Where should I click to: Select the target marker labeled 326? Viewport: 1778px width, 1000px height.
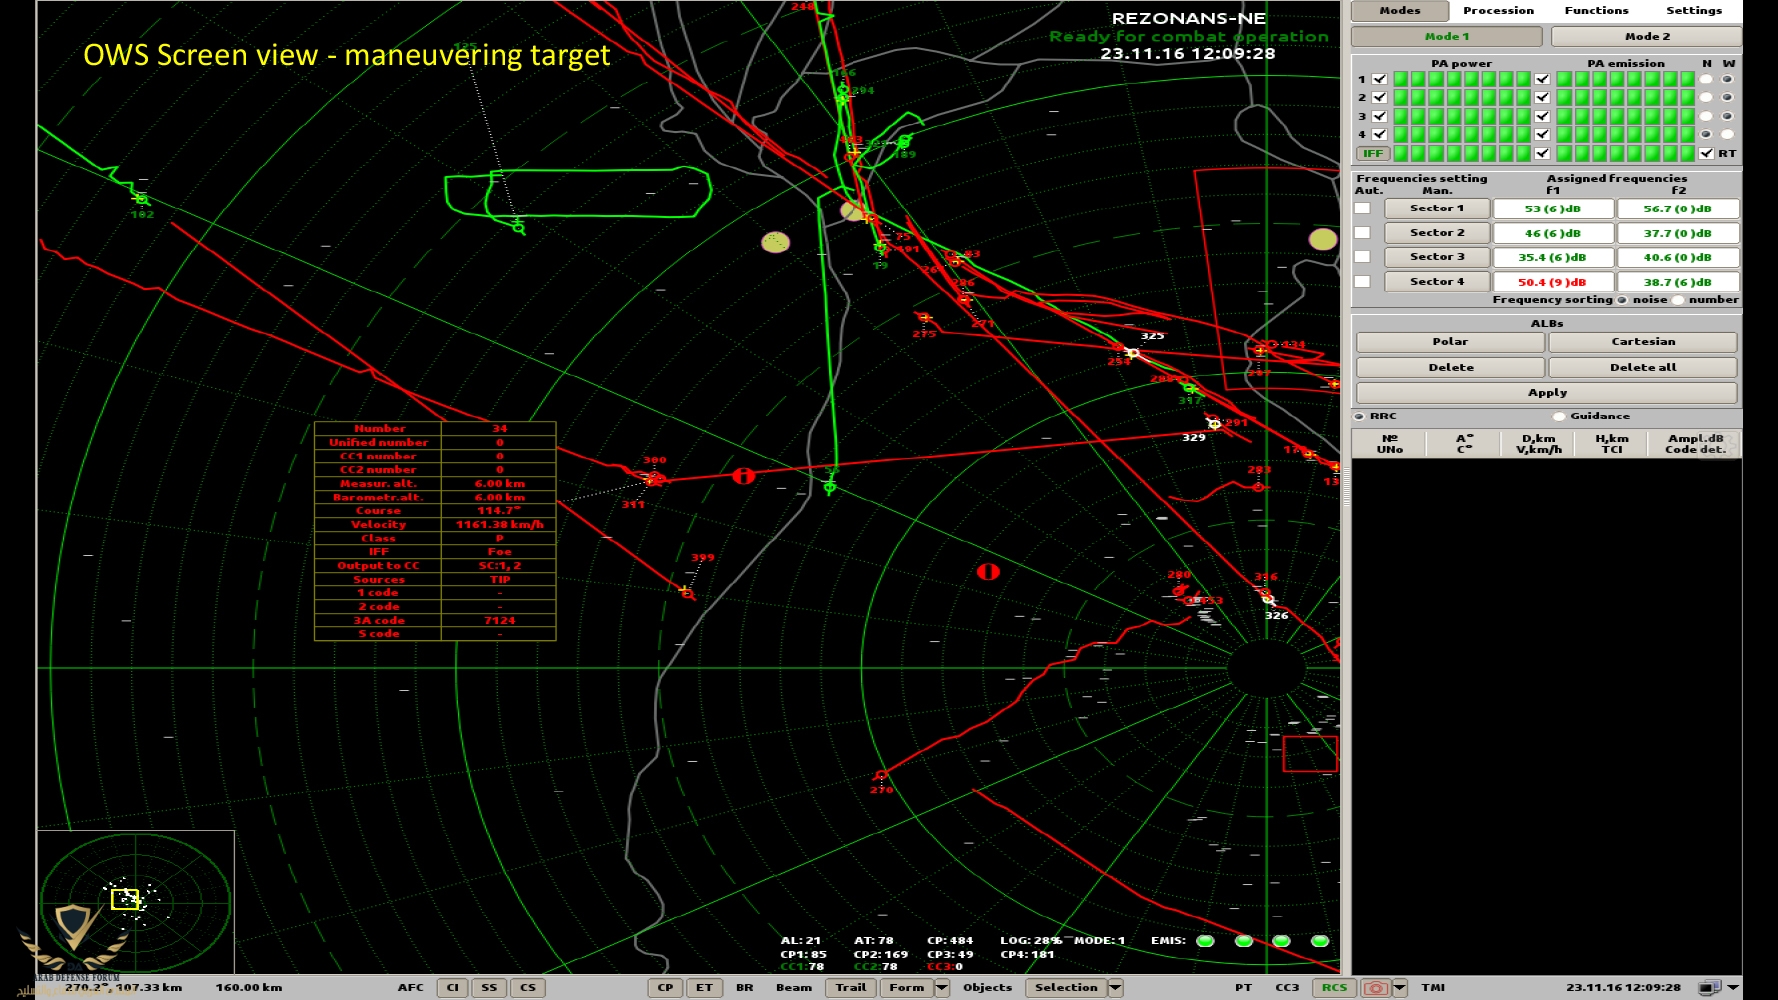1267,598
